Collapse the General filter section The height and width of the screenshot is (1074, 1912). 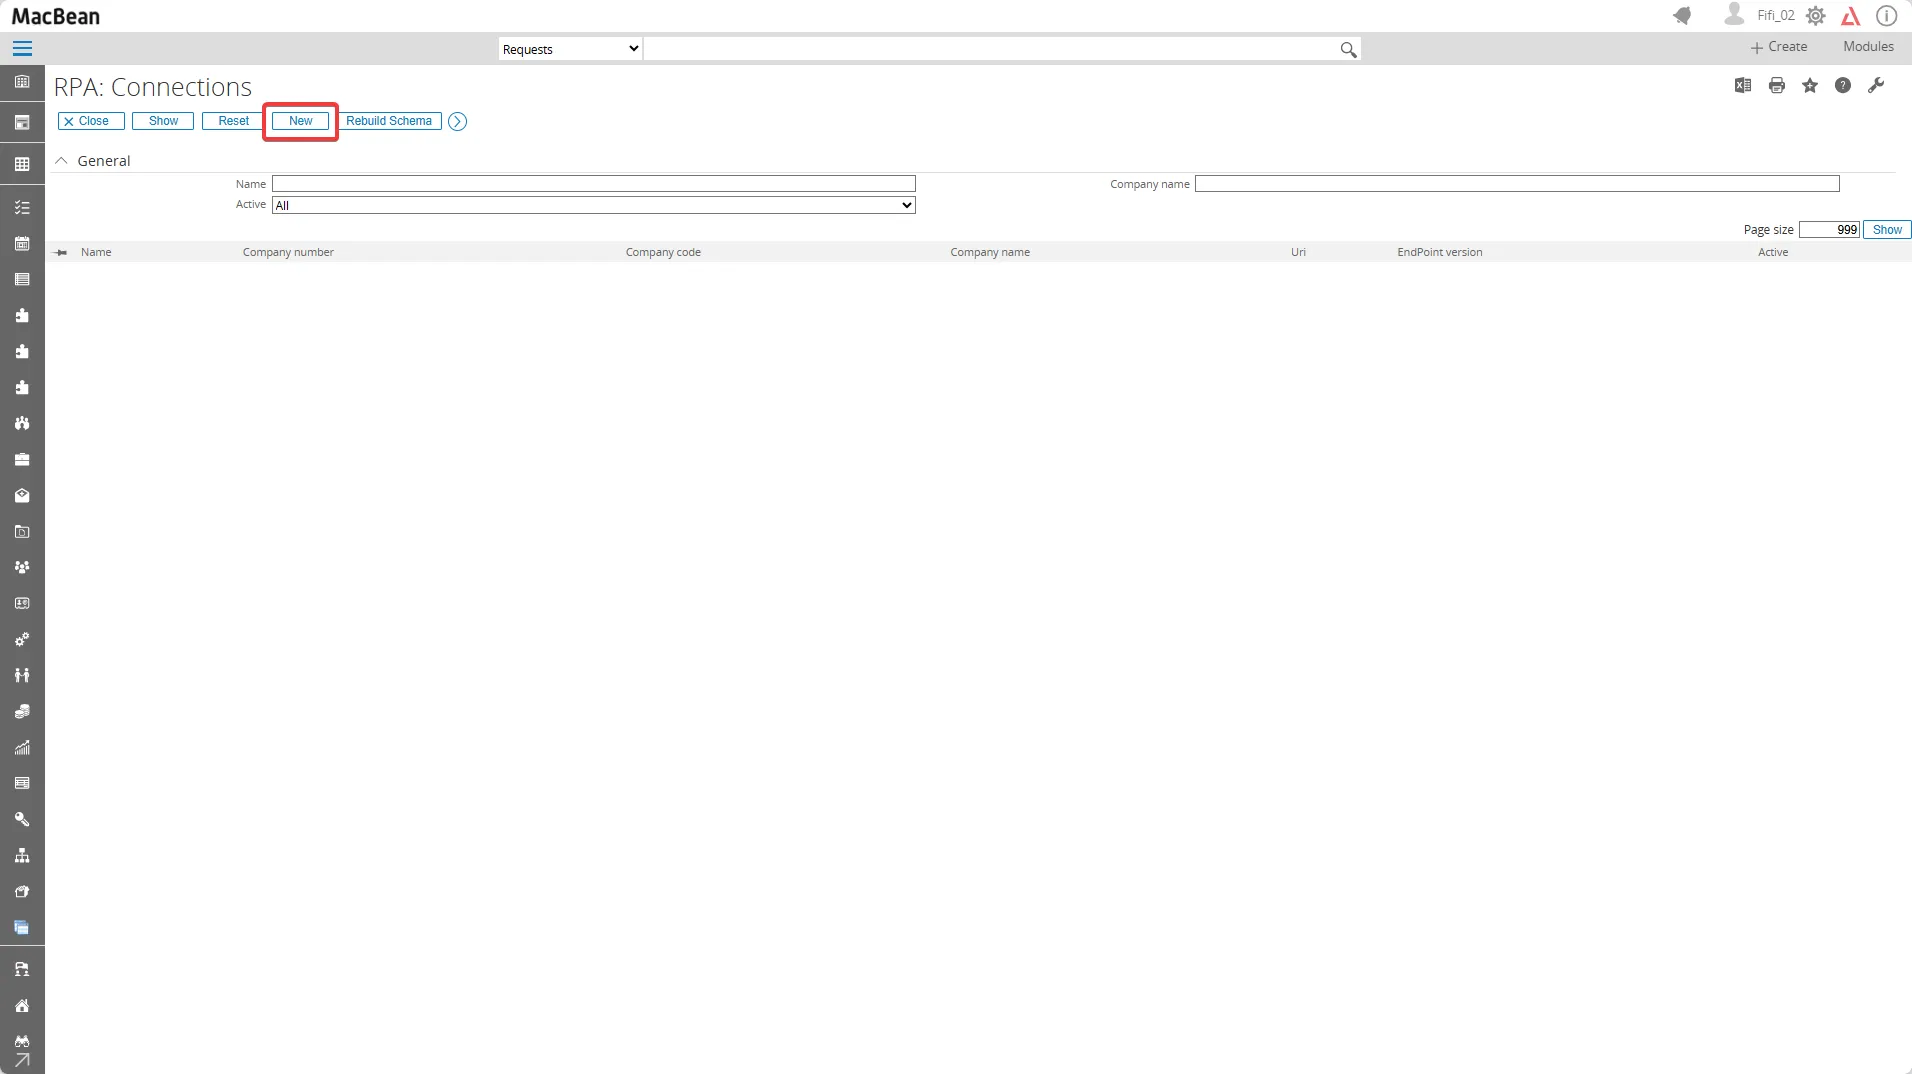[61, 160]
